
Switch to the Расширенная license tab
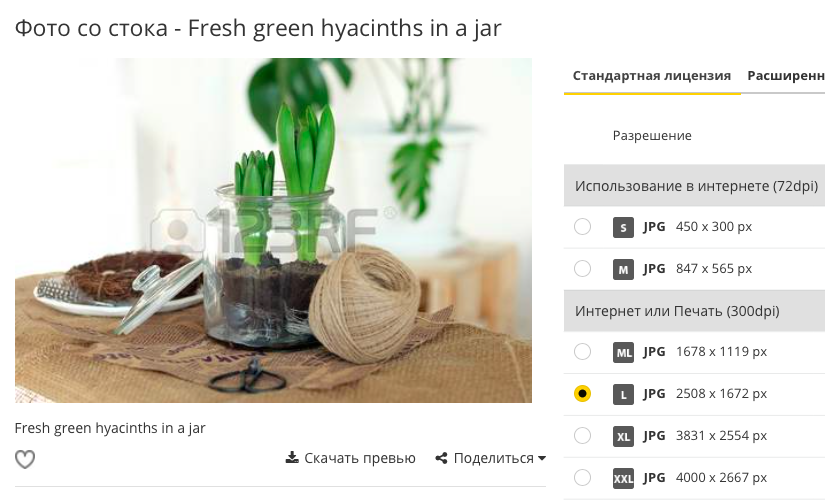pos(786,76)
